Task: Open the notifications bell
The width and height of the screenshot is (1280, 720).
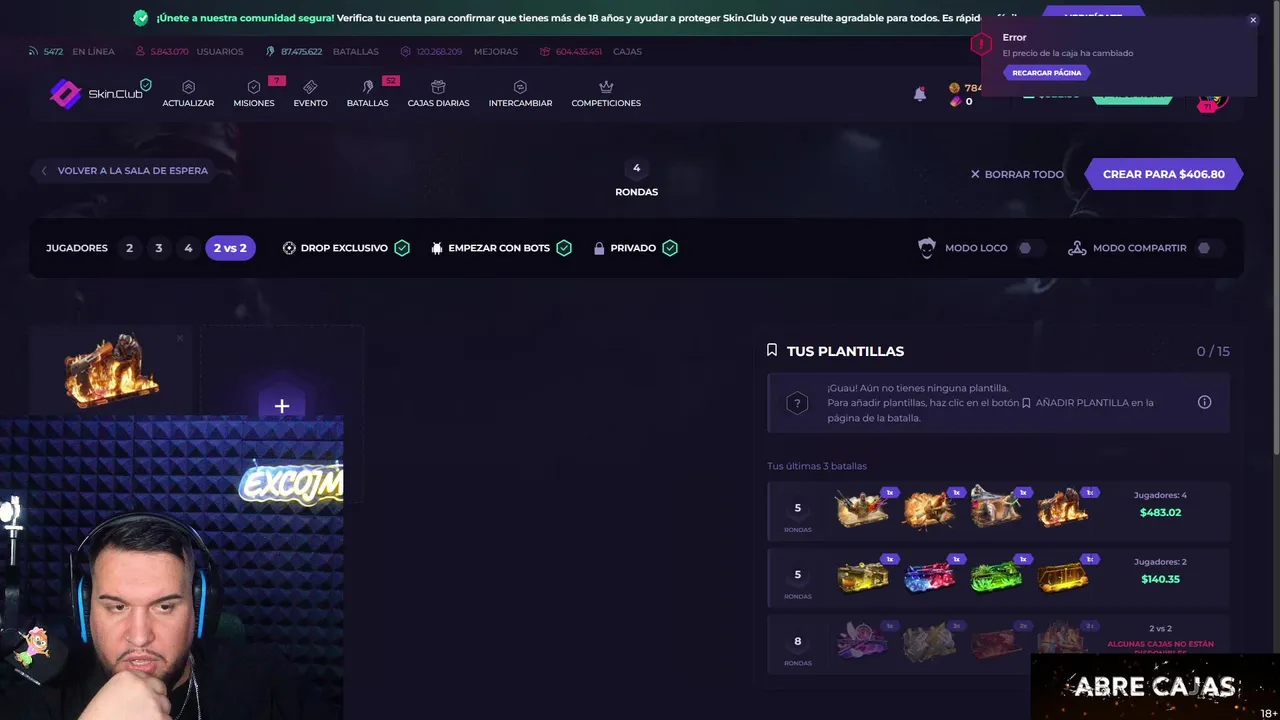Action: tap(920, 94)
